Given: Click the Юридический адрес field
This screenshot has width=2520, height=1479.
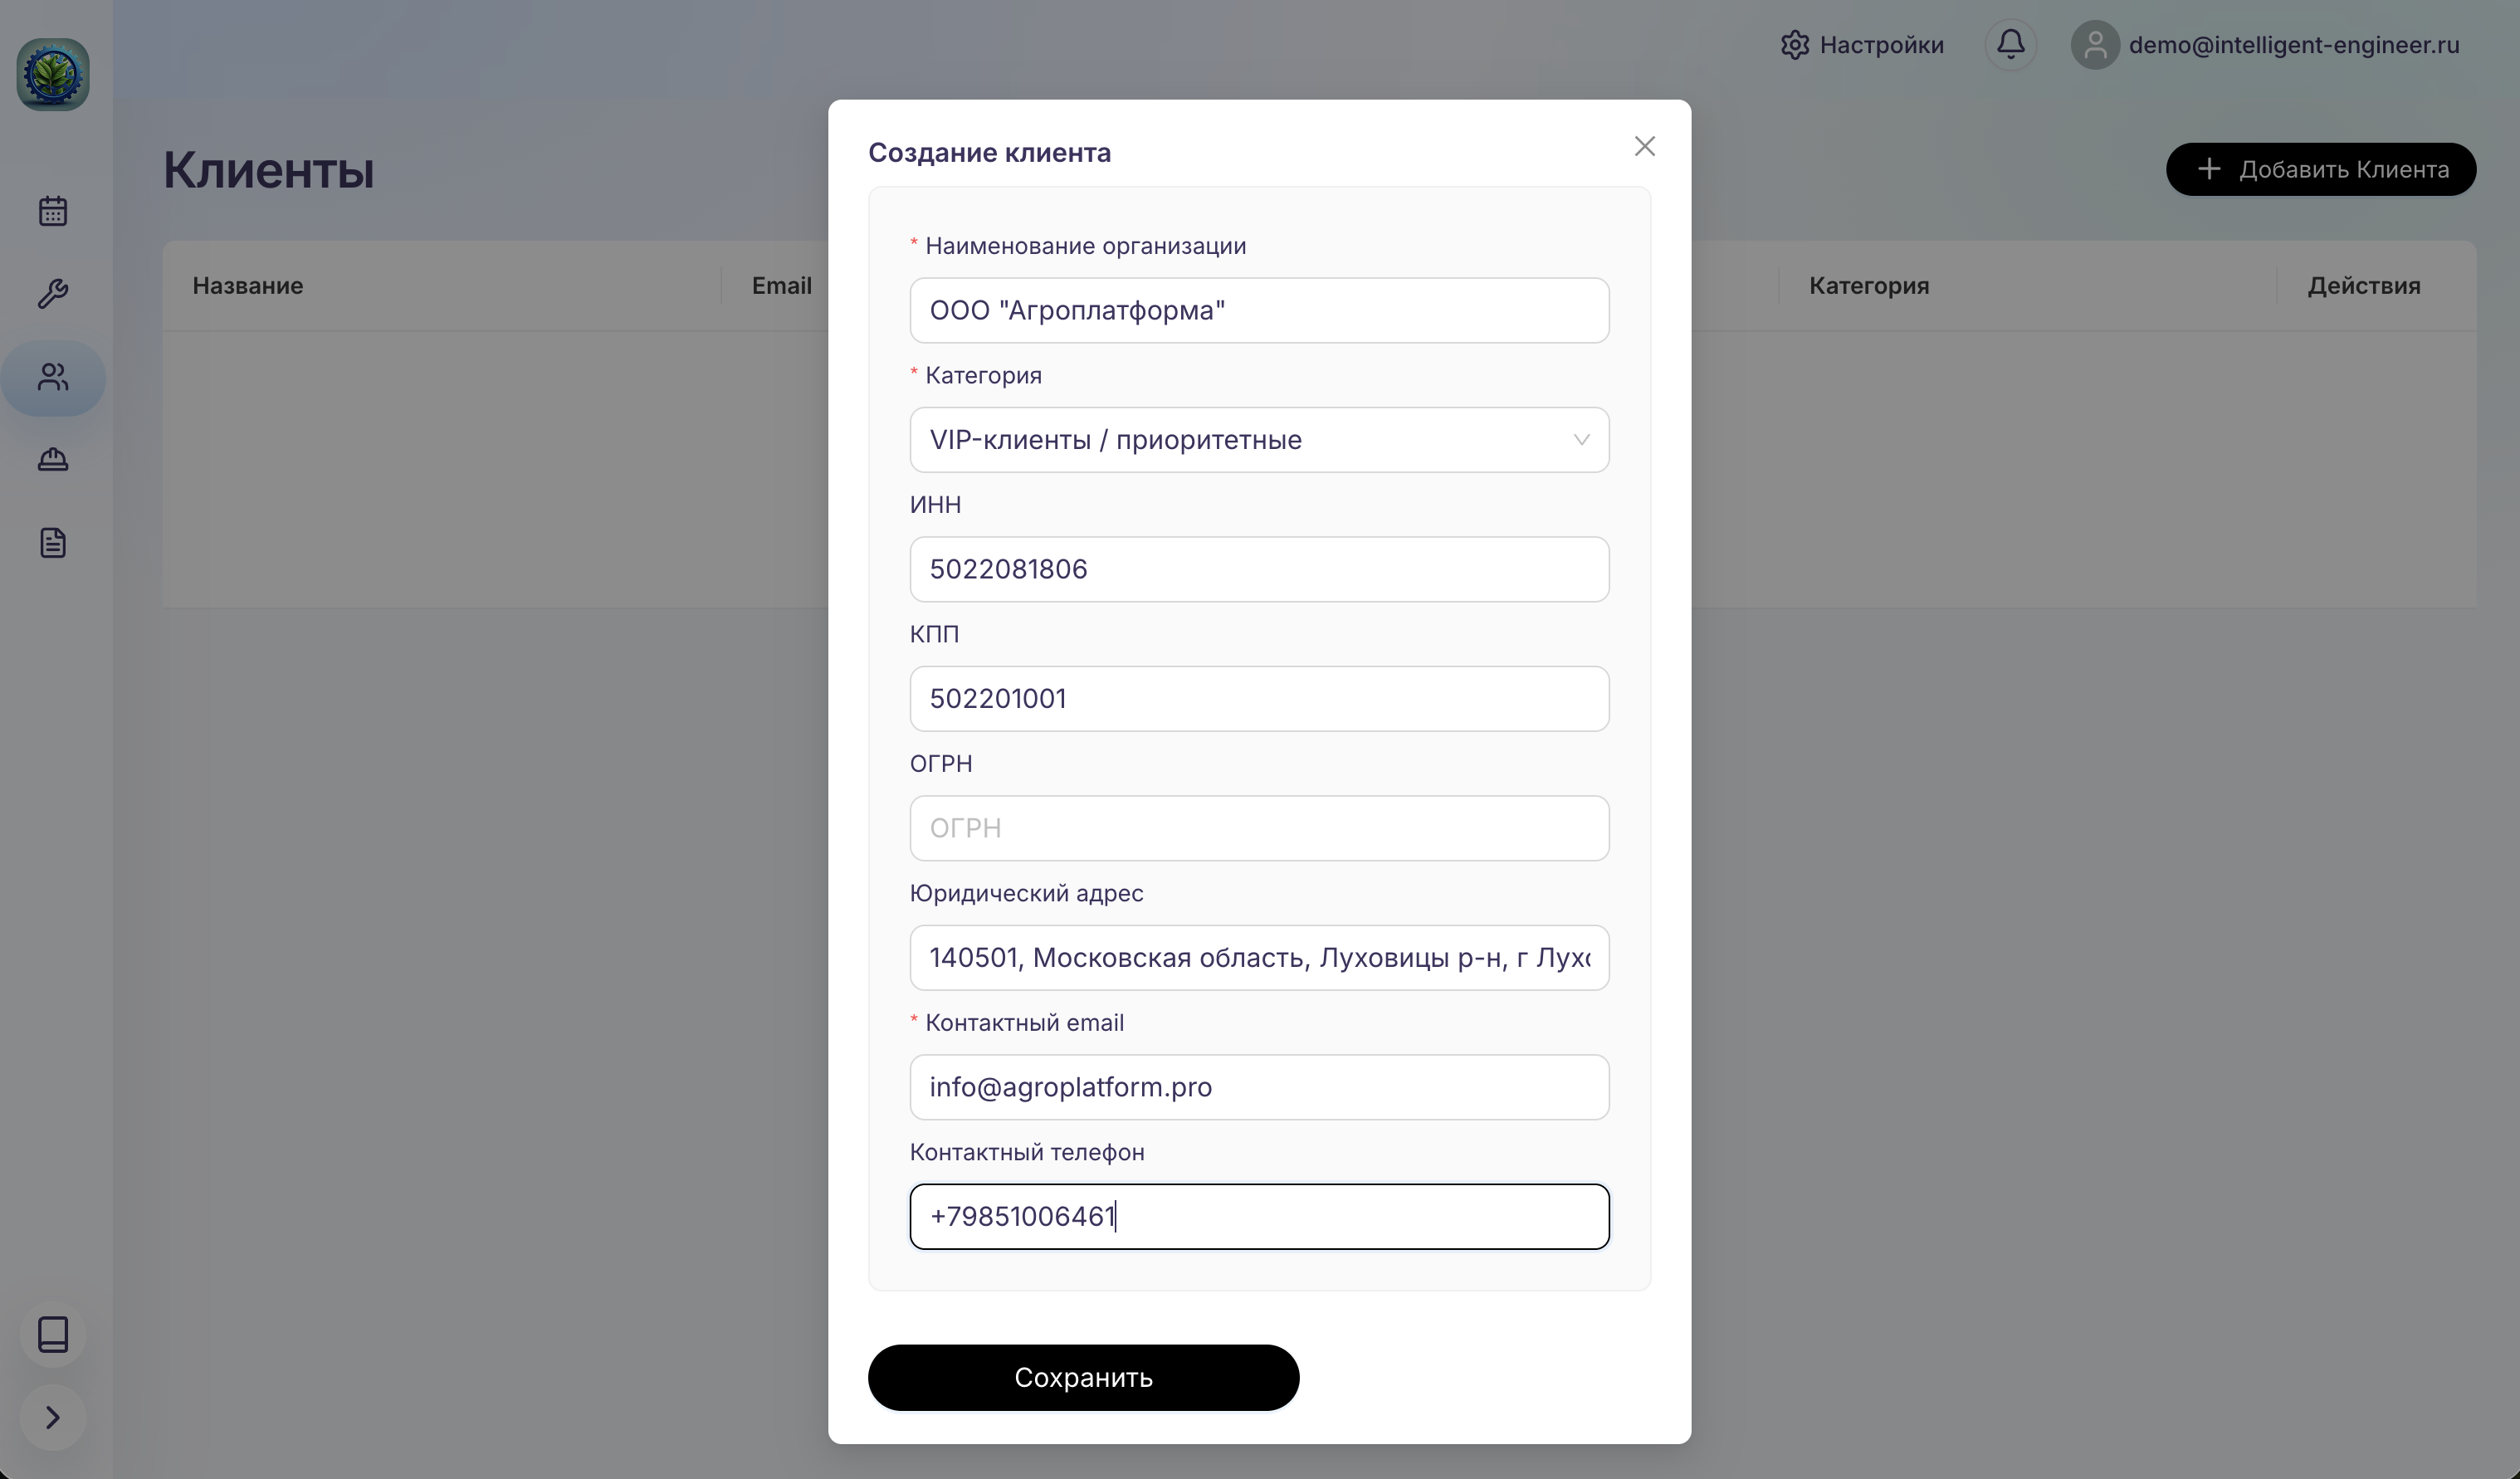Looking at the screenshot, I should point(1259,958).
